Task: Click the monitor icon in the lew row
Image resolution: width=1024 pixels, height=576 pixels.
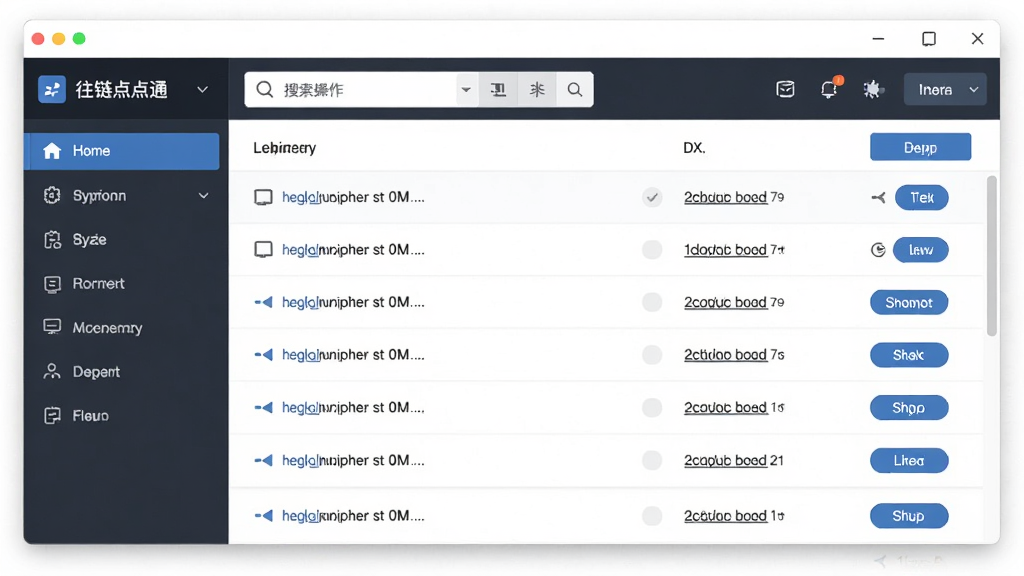Action: pos(263,249)
